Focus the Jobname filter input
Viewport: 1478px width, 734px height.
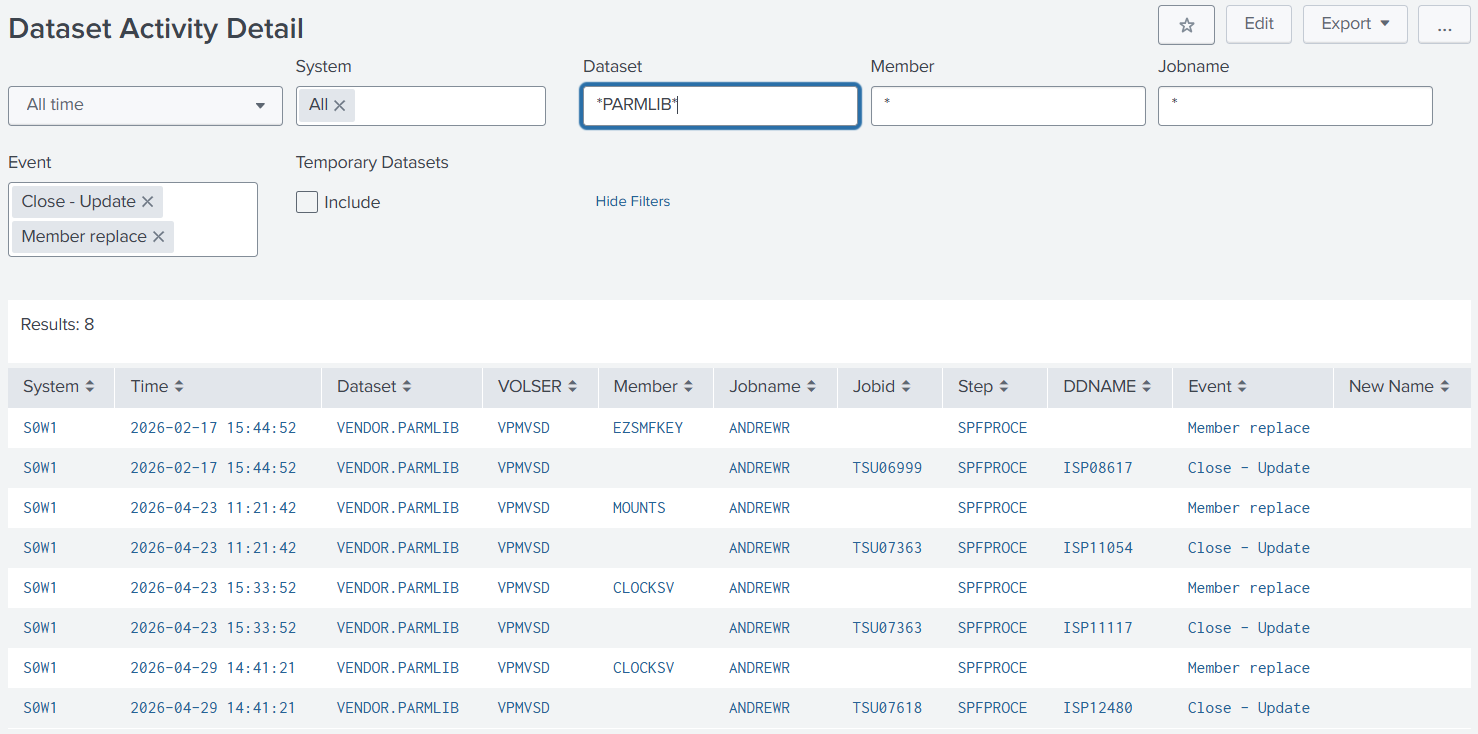1295,106
